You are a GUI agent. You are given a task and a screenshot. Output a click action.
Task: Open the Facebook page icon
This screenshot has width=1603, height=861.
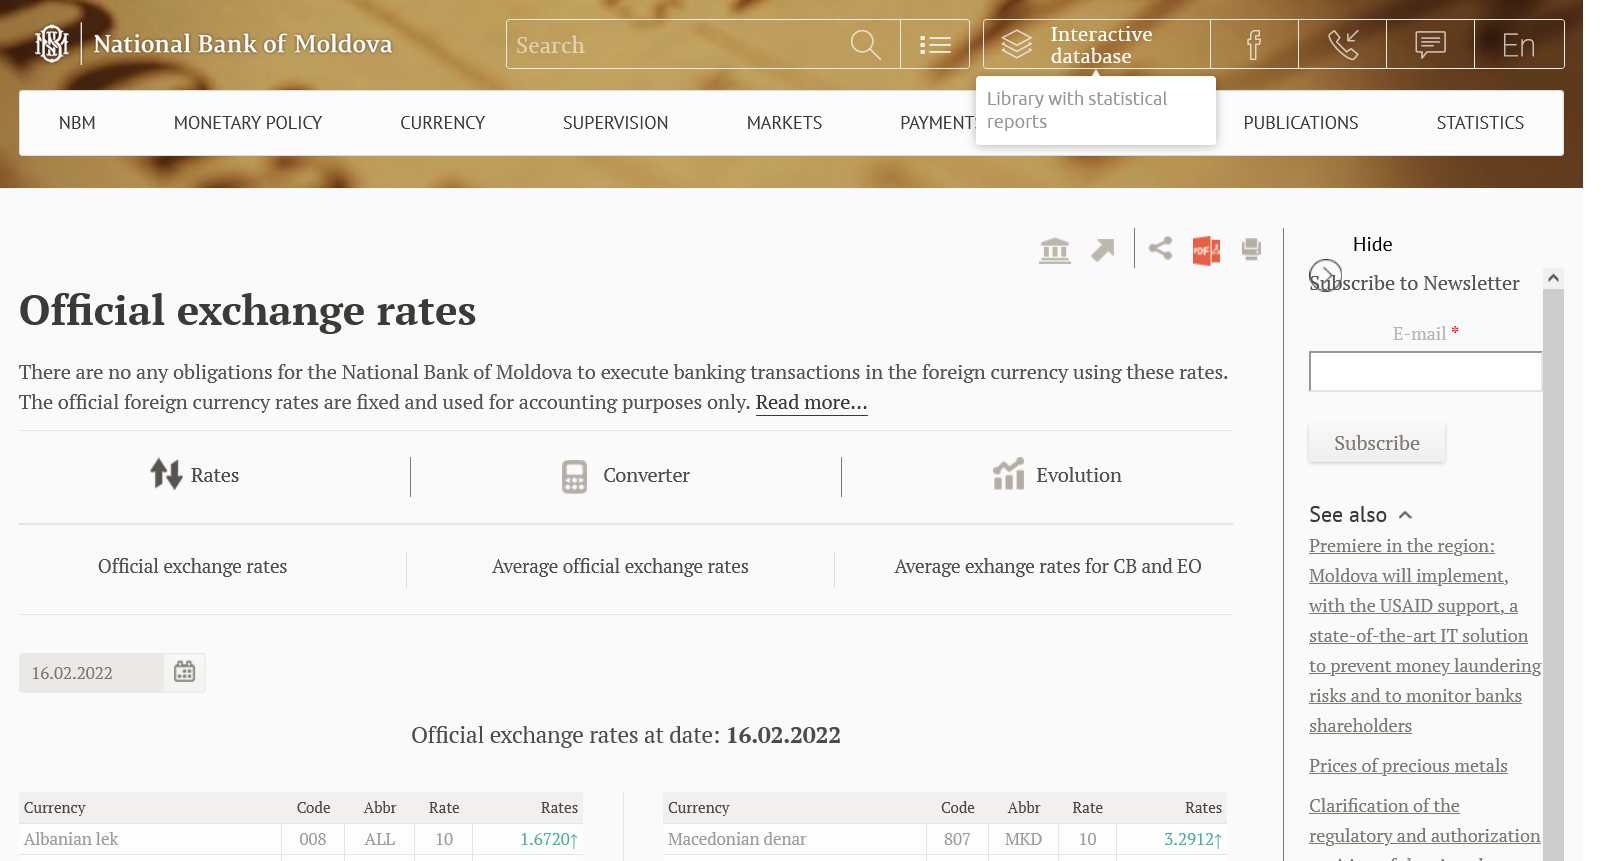pyautogui.click(x=1254, y=45)
